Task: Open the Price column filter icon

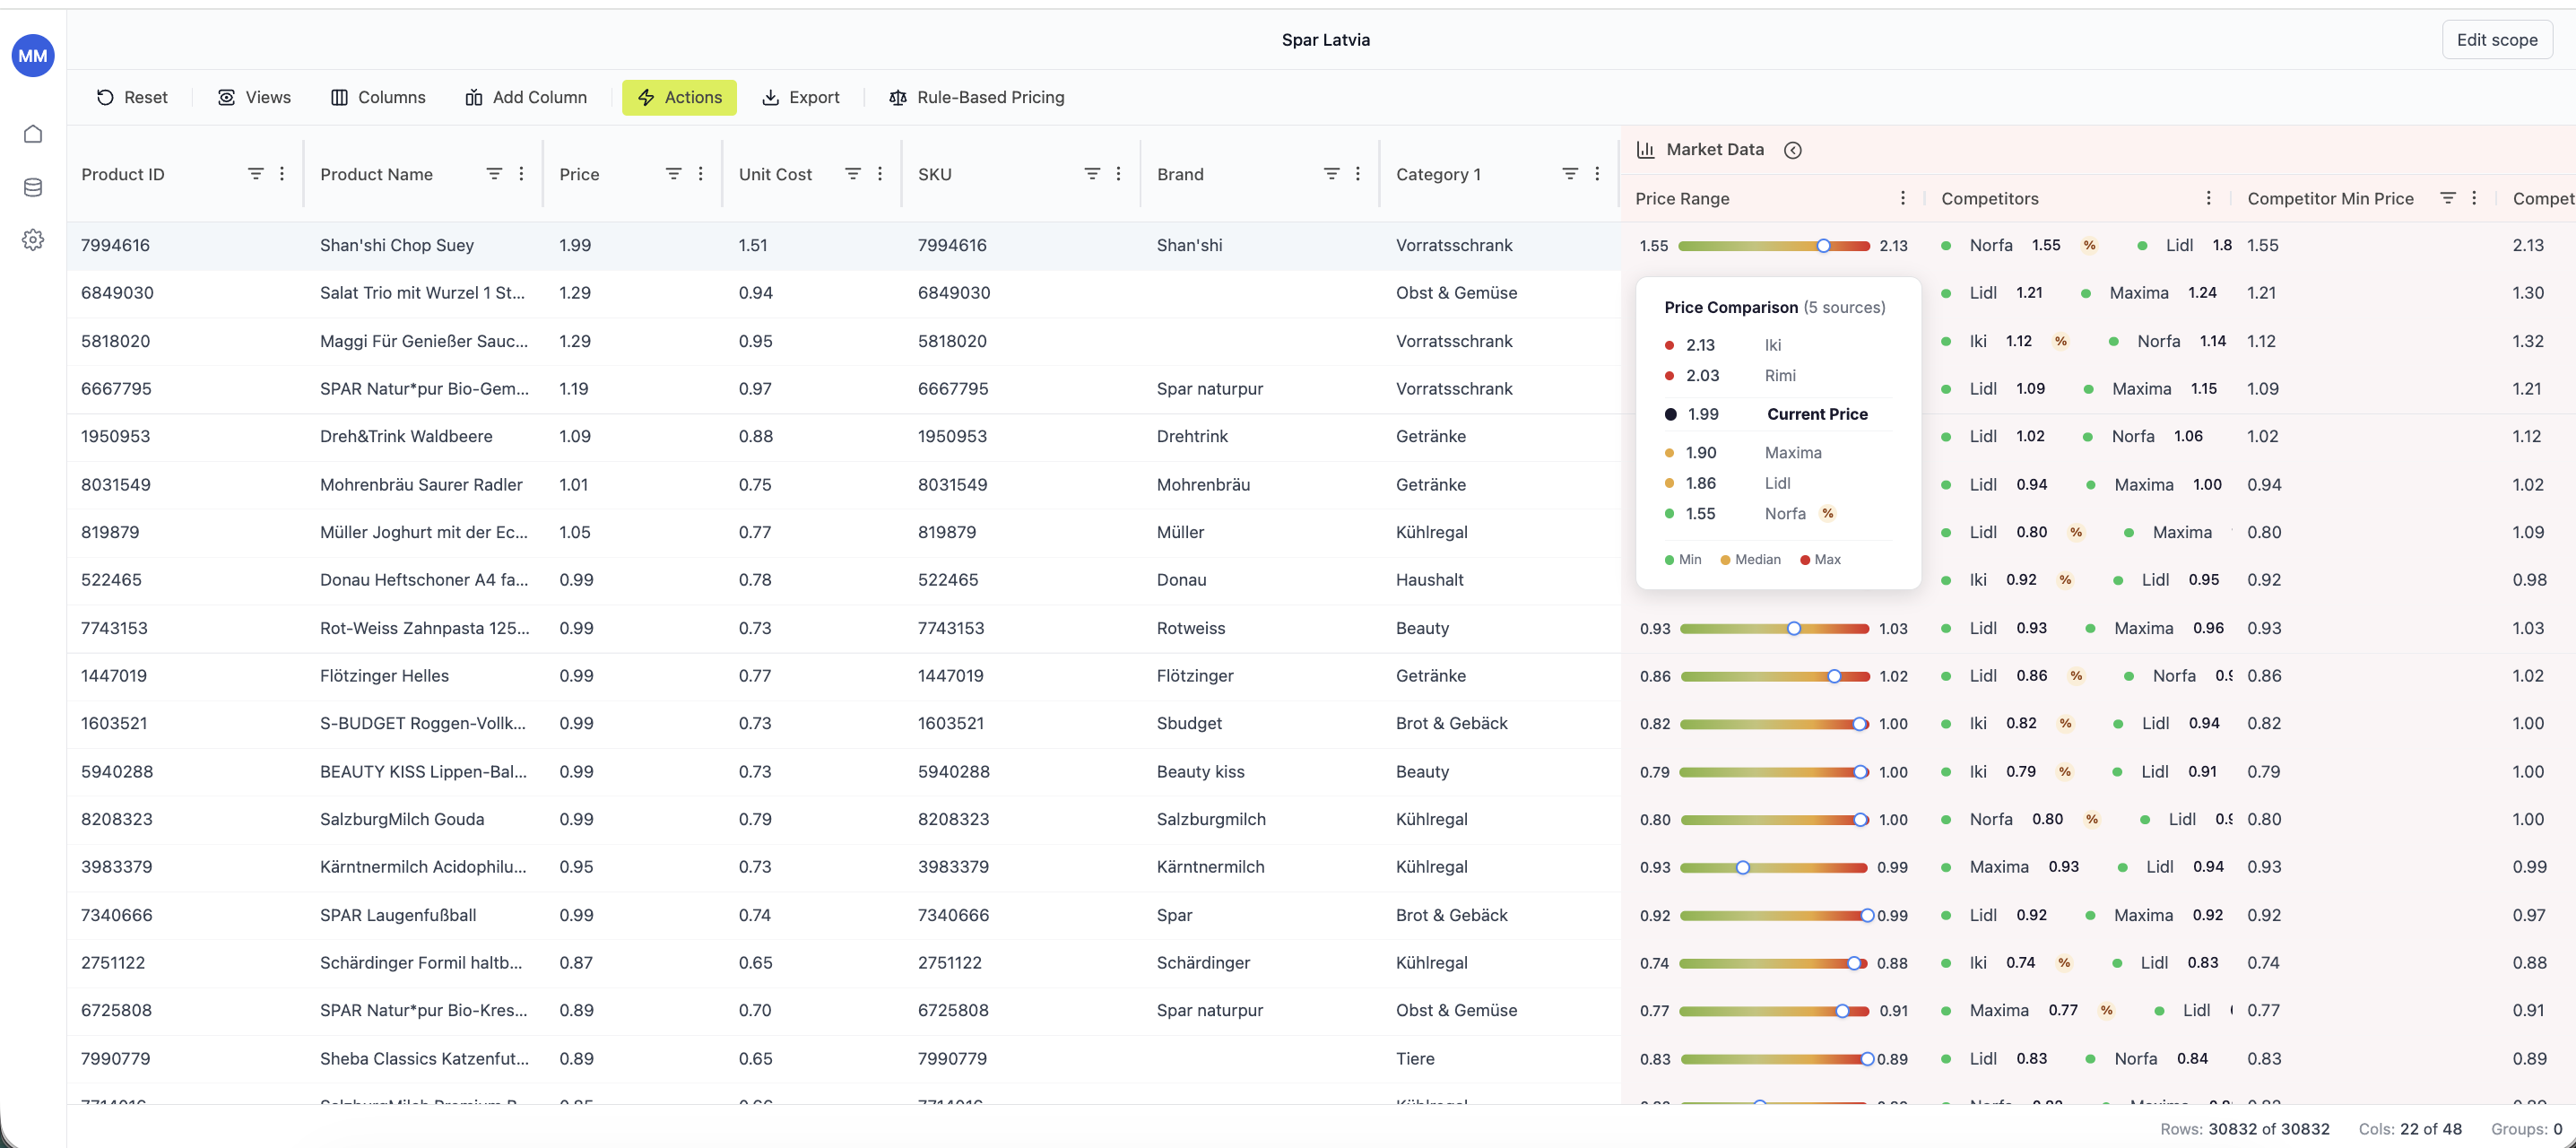Action: [x=674, y=174]
